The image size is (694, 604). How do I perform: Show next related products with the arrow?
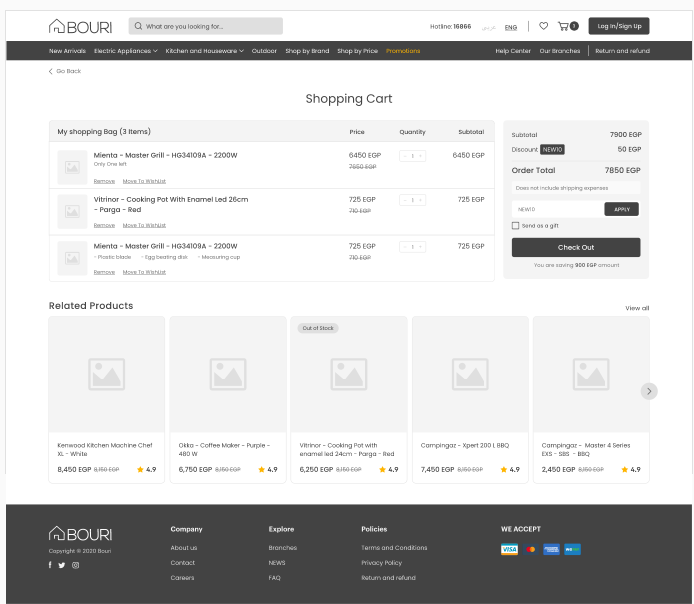pyautogui.click(x=649, y=391)
